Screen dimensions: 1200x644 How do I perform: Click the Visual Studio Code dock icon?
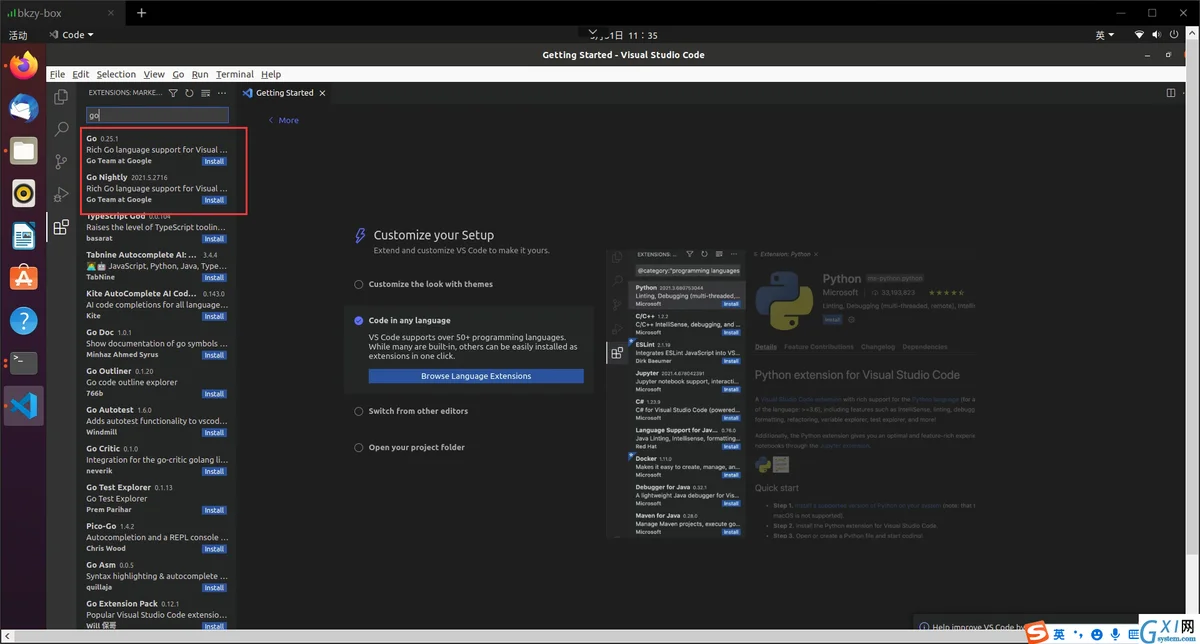(x=24, y=406)
